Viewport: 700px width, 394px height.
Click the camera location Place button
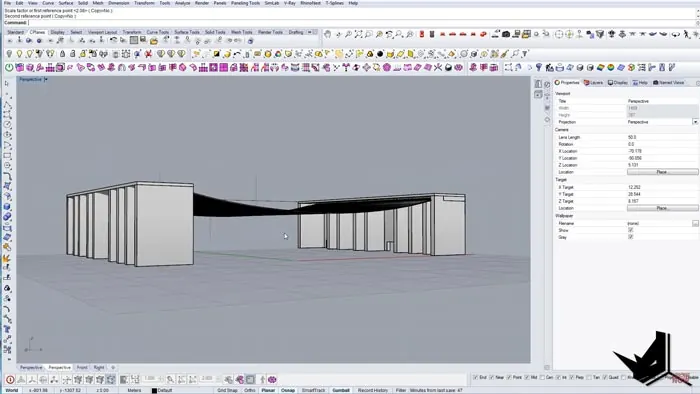tap(662, 172)
